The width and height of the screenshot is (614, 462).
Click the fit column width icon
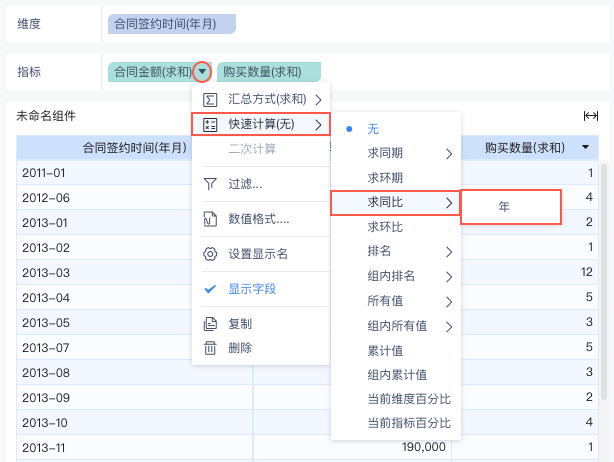(x=591, y=116)
